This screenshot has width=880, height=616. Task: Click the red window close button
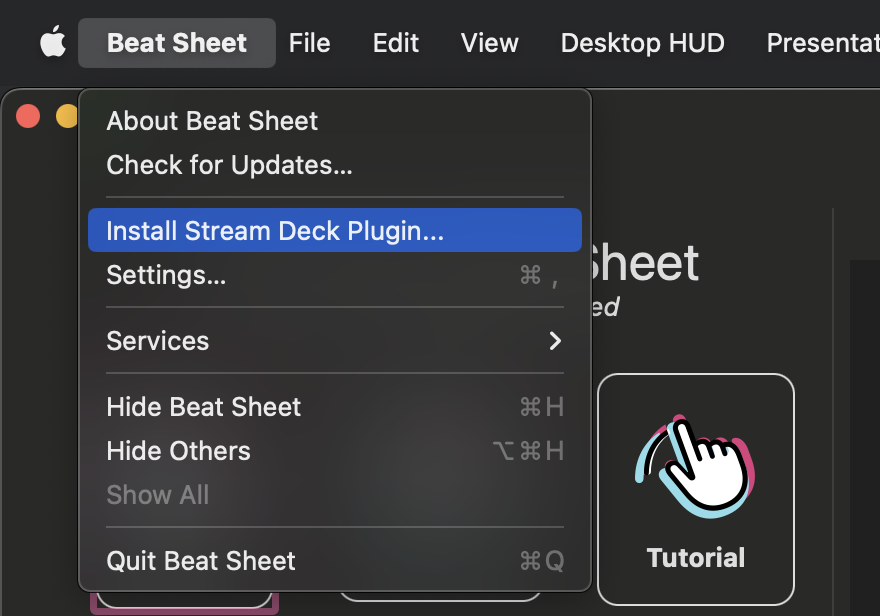point(28,116)
